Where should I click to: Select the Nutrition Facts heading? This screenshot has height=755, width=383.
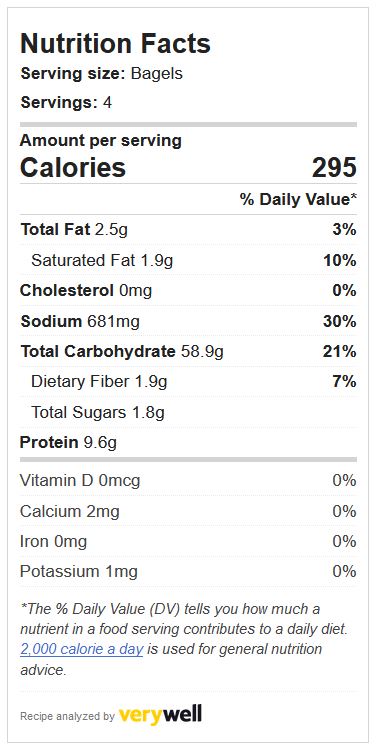pos(115,43)
